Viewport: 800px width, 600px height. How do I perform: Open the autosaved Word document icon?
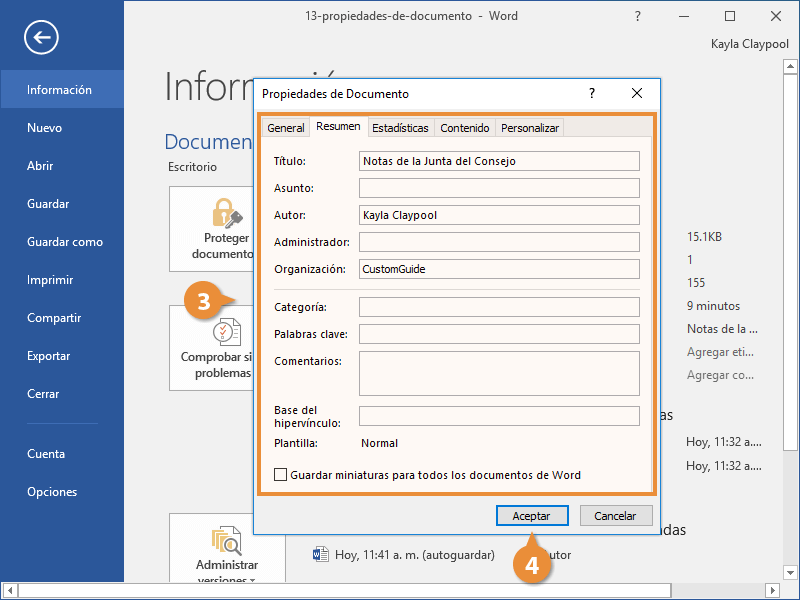321,554
